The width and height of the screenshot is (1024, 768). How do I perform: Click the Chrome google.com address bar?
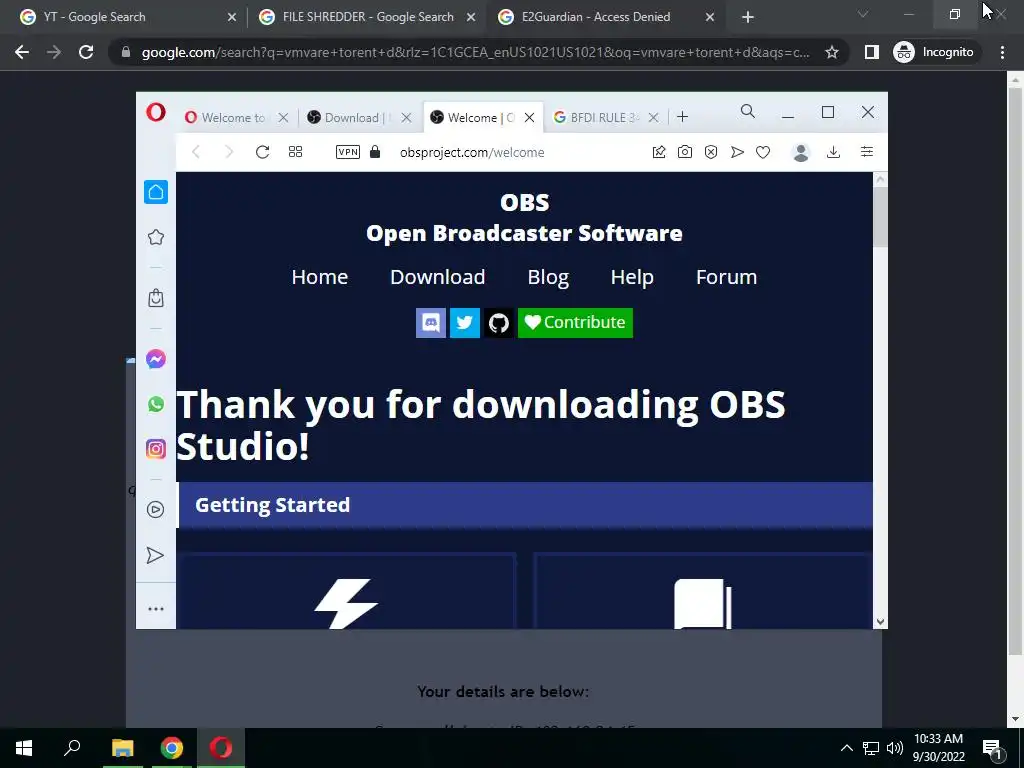475,52
